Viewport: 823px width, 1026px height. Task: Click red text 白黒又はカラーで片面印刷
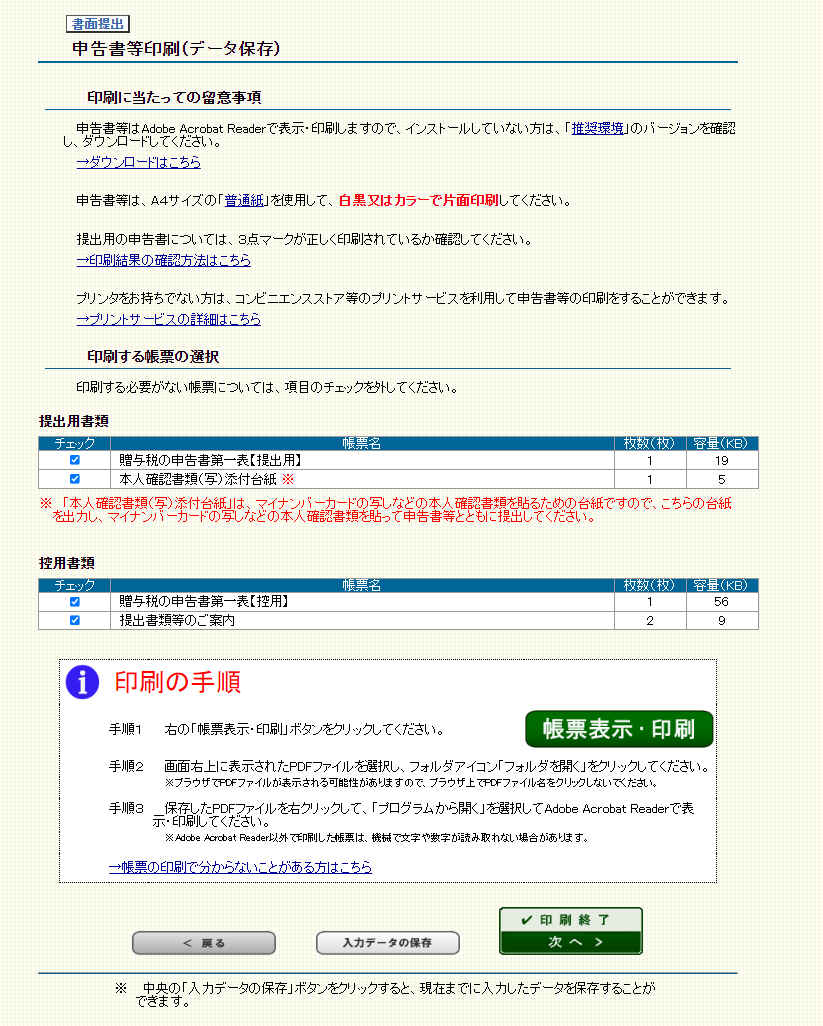pos(419,200)
